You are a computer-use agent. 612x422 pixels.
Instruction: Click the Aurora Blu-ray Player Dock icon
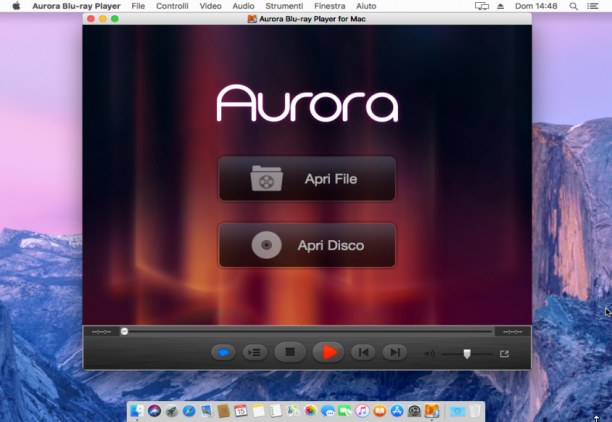tap(432, 411)
